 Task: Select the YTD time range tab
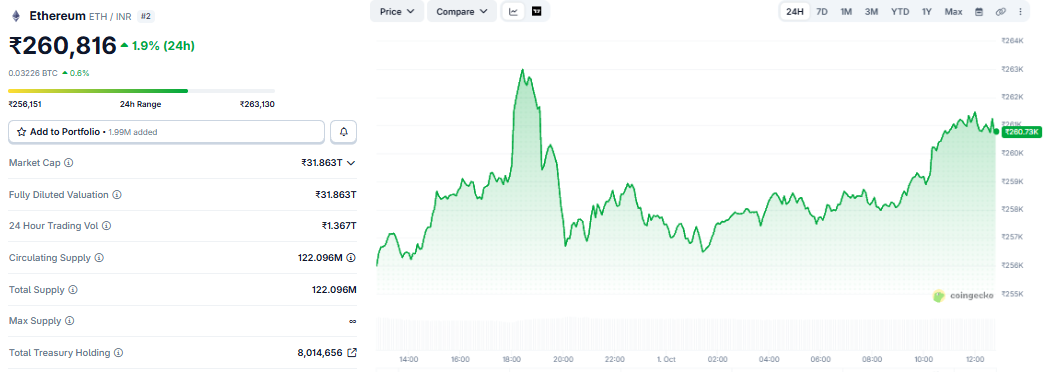pyautogui.click(x=900, y=11)
